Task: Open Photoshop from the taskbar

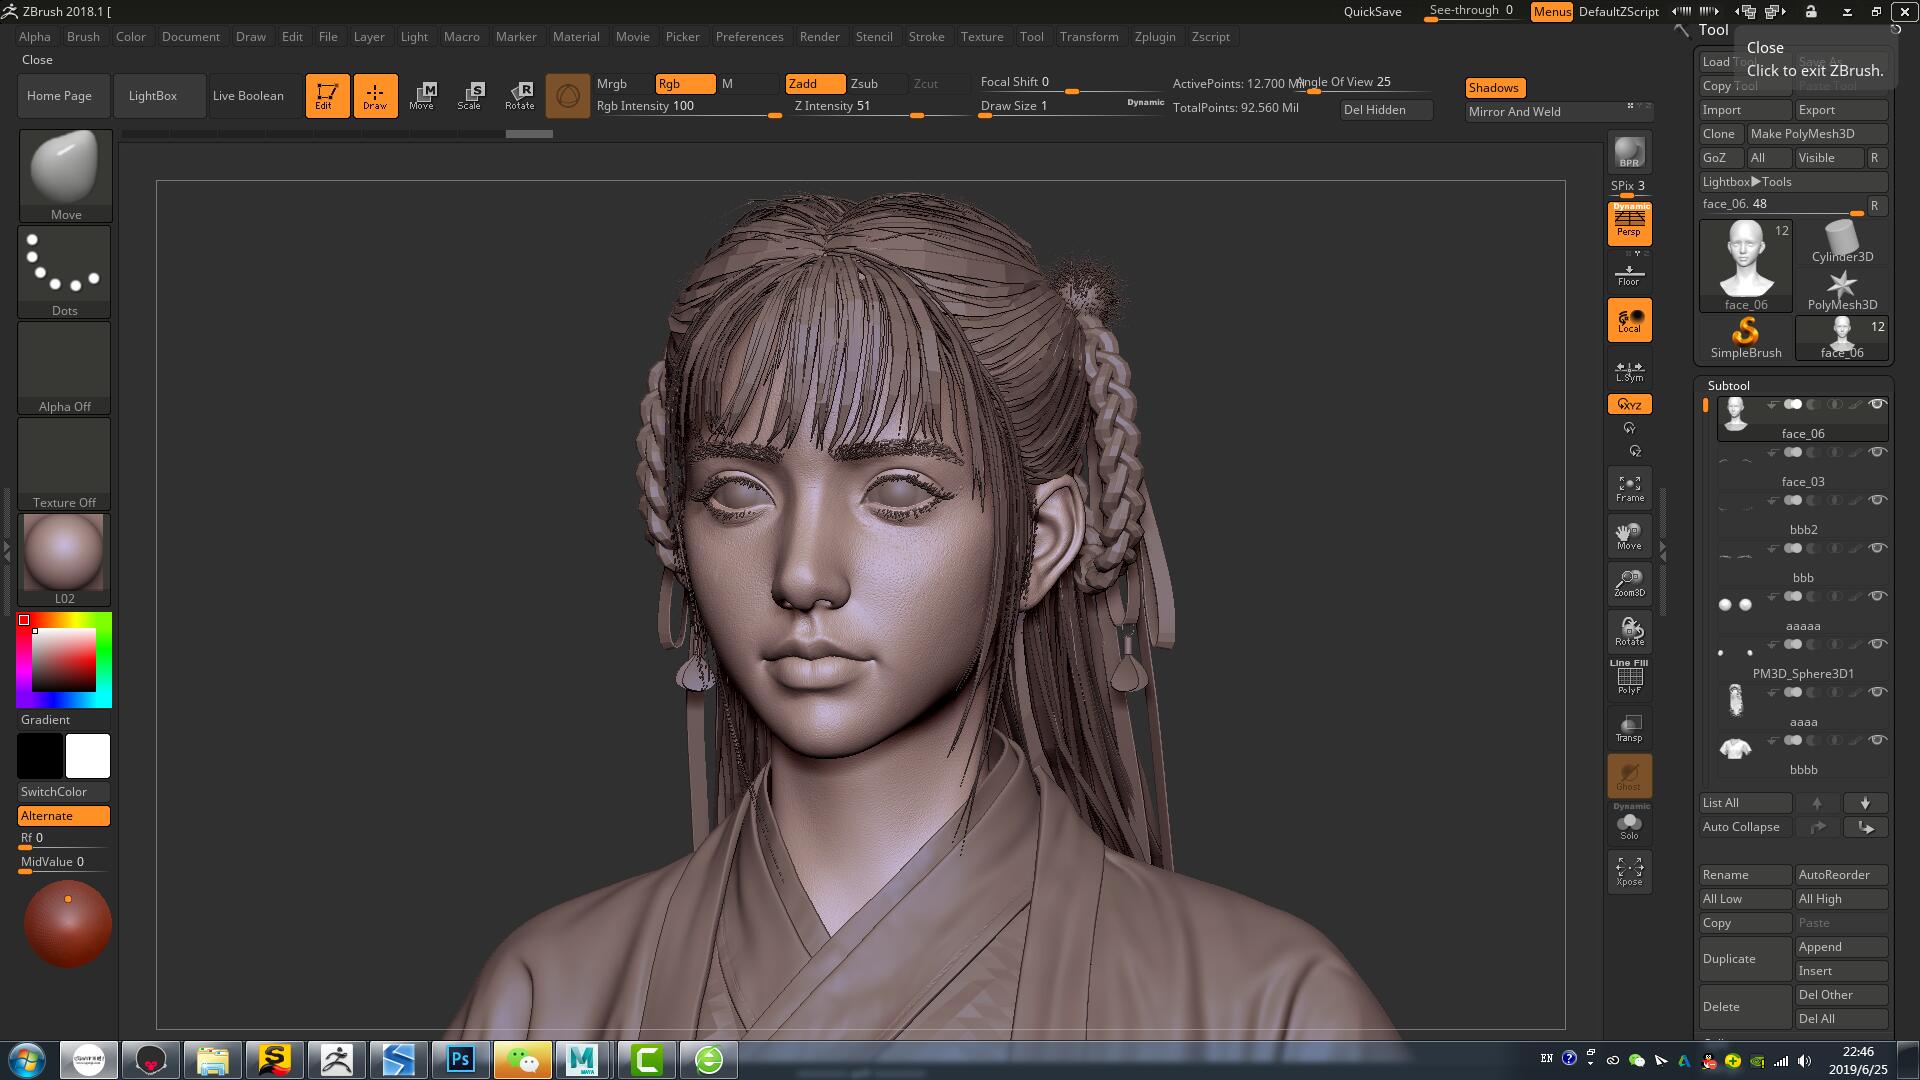Action: tap(460, 1060)
